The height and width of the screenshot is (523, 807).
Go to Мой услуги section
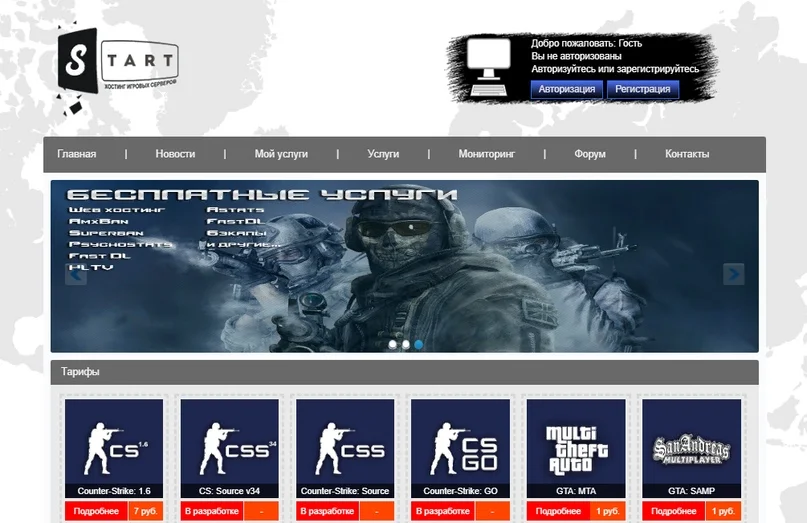281,154
